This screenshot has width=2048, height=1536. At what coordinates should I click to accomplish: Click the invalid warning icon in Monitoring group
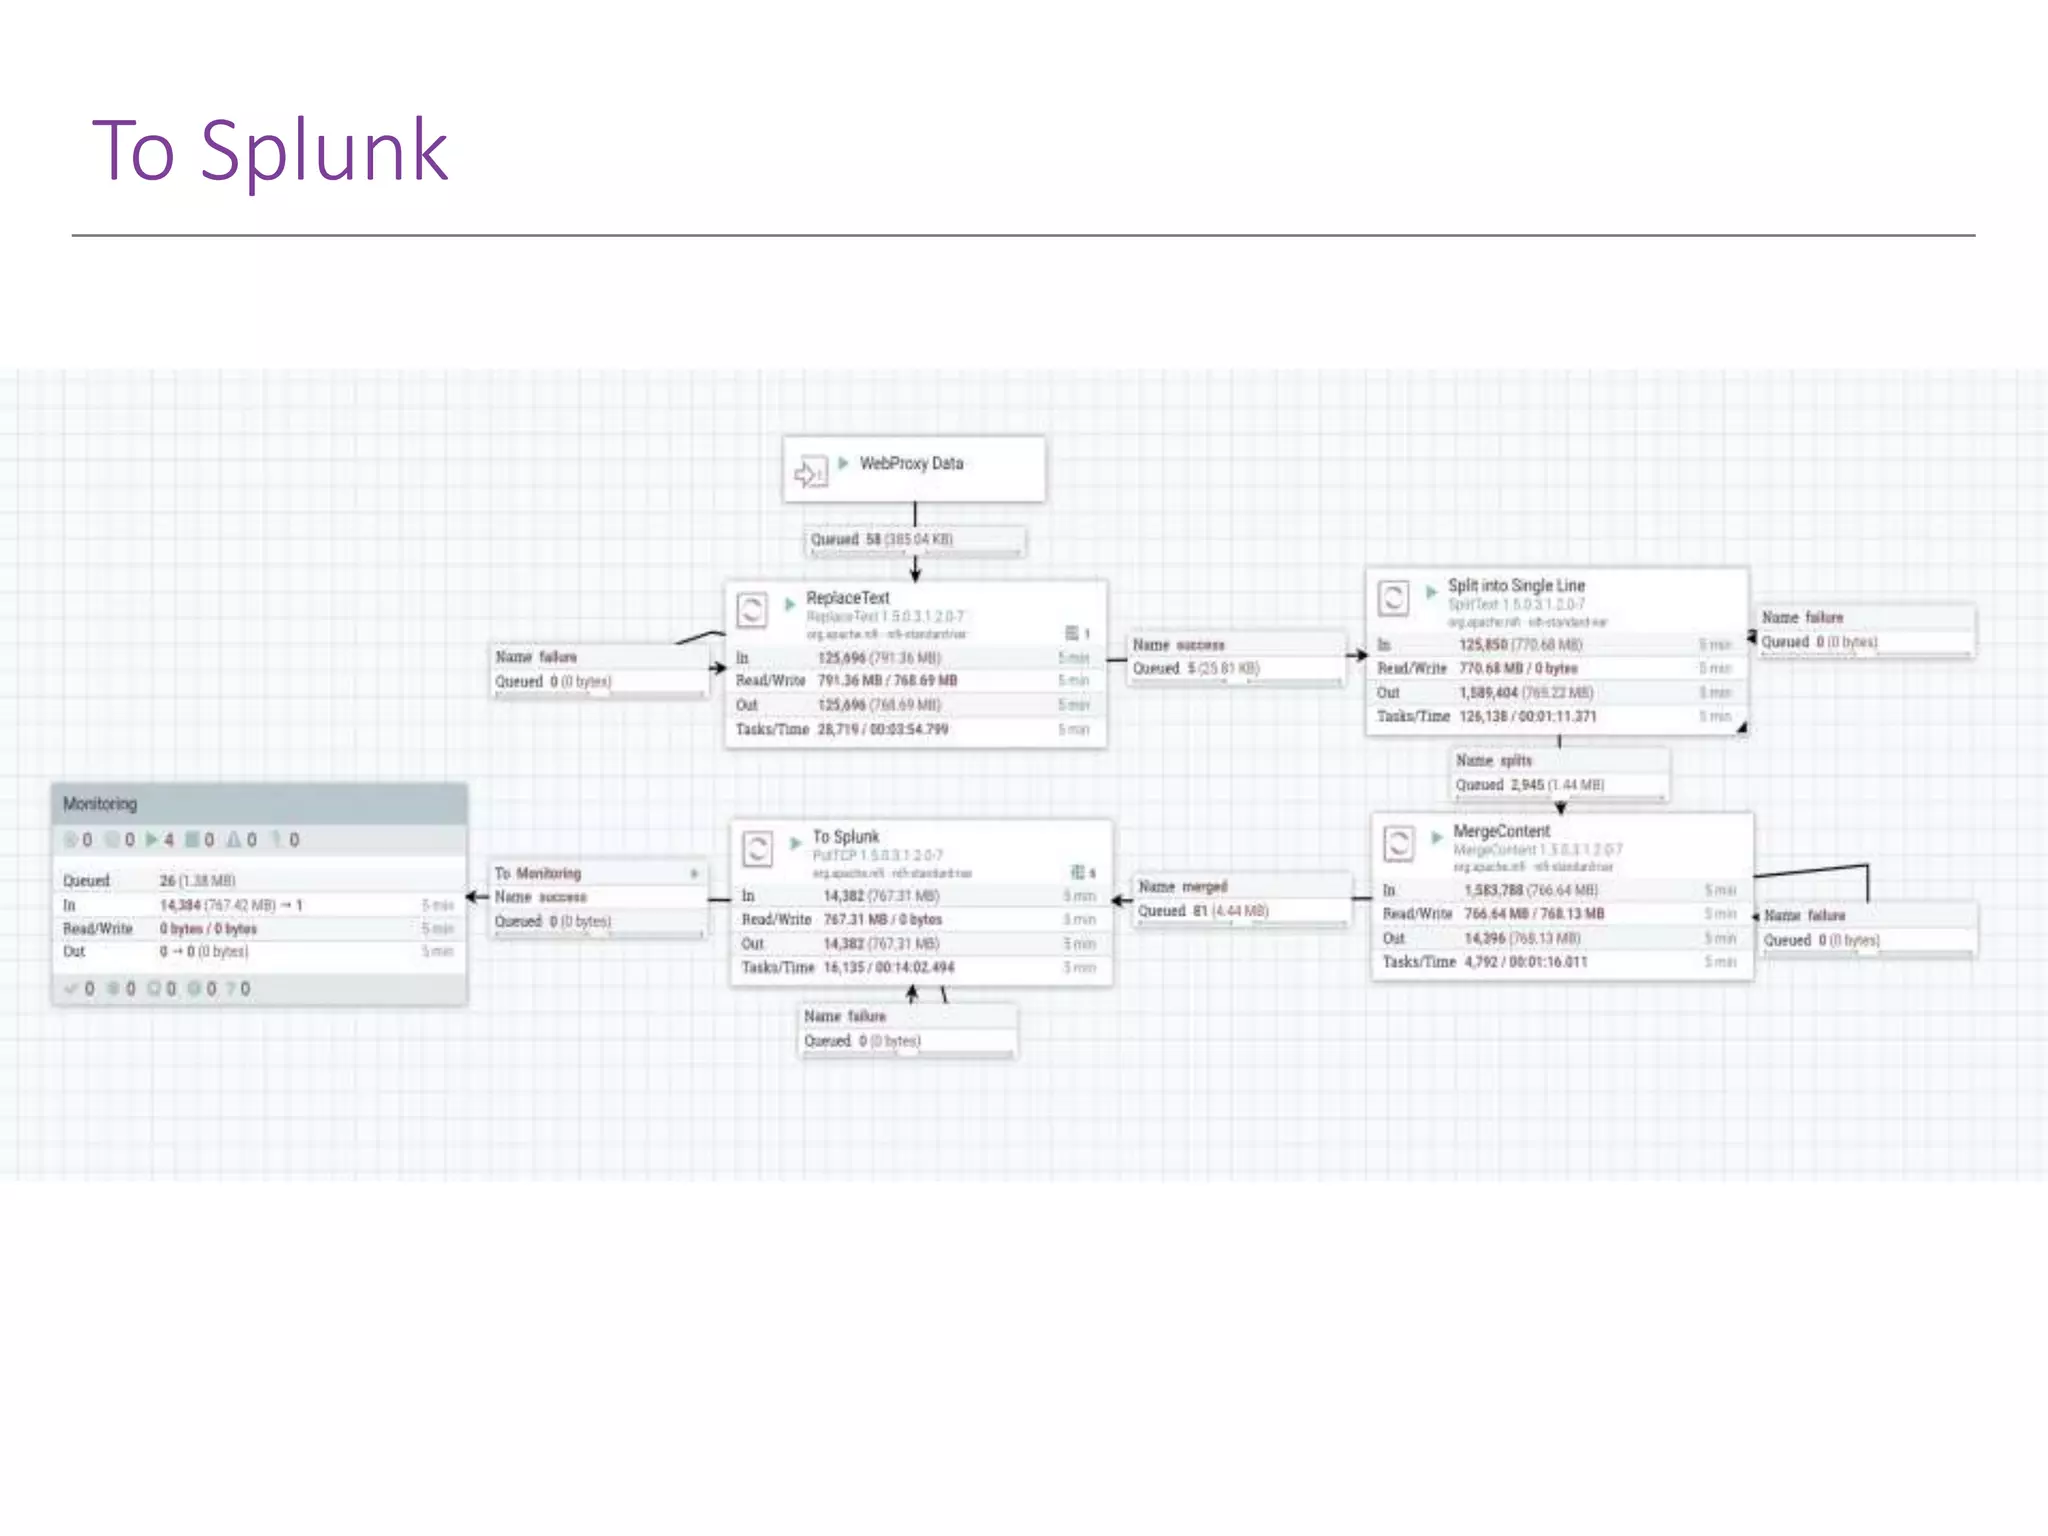tap(234, 840)
